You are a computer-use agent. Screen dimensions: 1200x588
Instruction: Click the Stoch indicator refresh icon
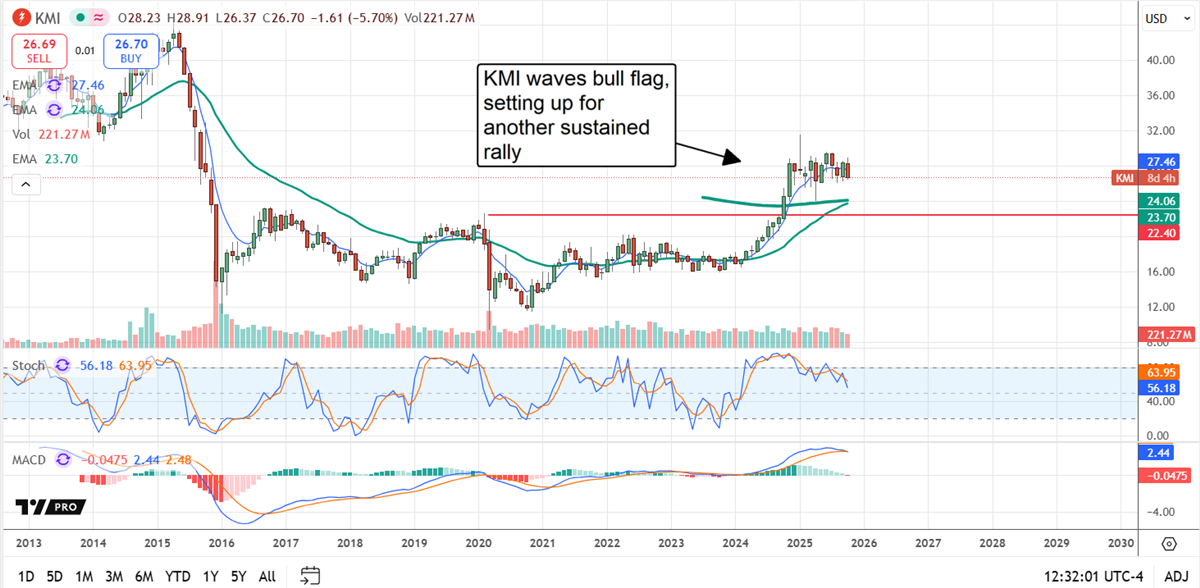pyautogui.click(x=63, y=366)
